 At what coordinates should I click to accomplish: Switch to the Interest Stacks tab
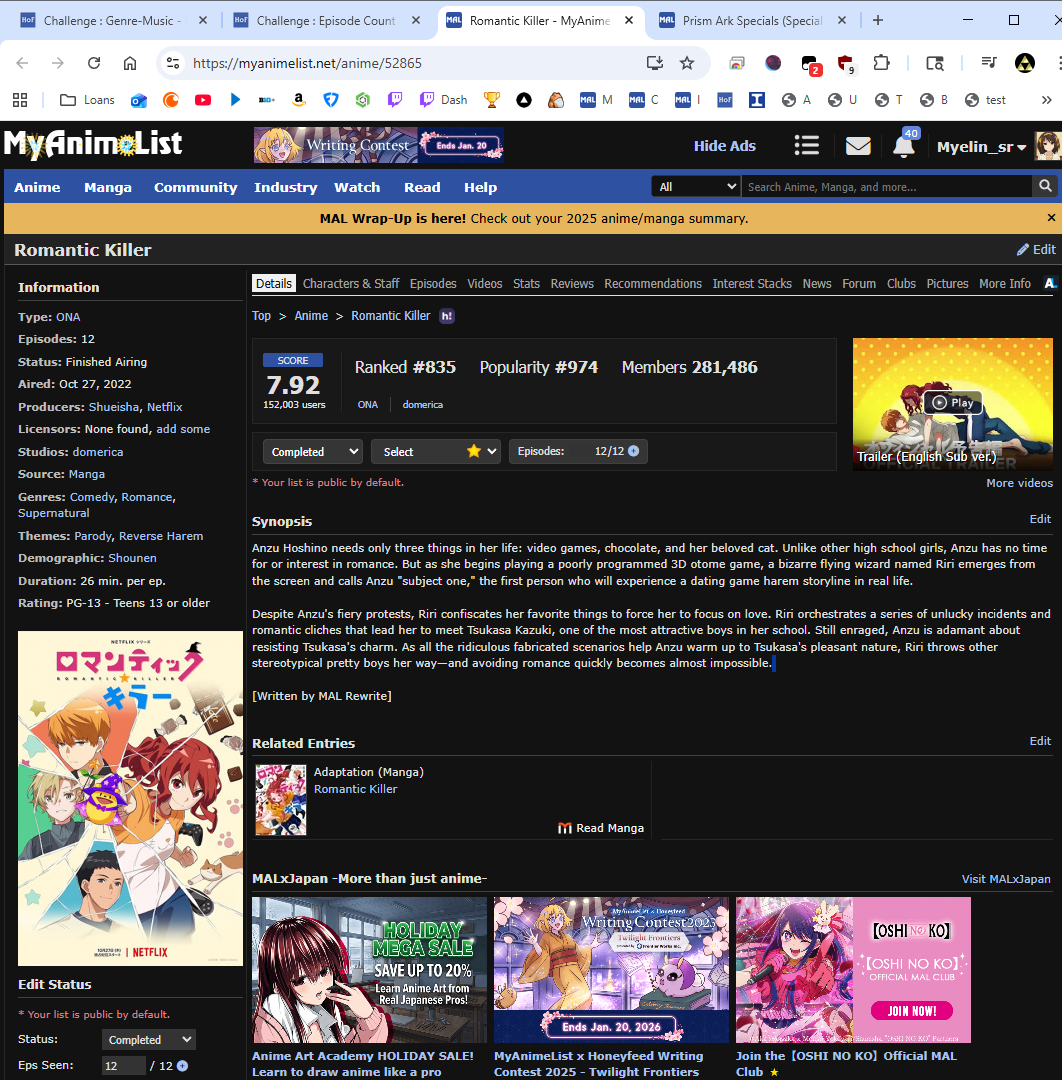click(x=752, y=283)
